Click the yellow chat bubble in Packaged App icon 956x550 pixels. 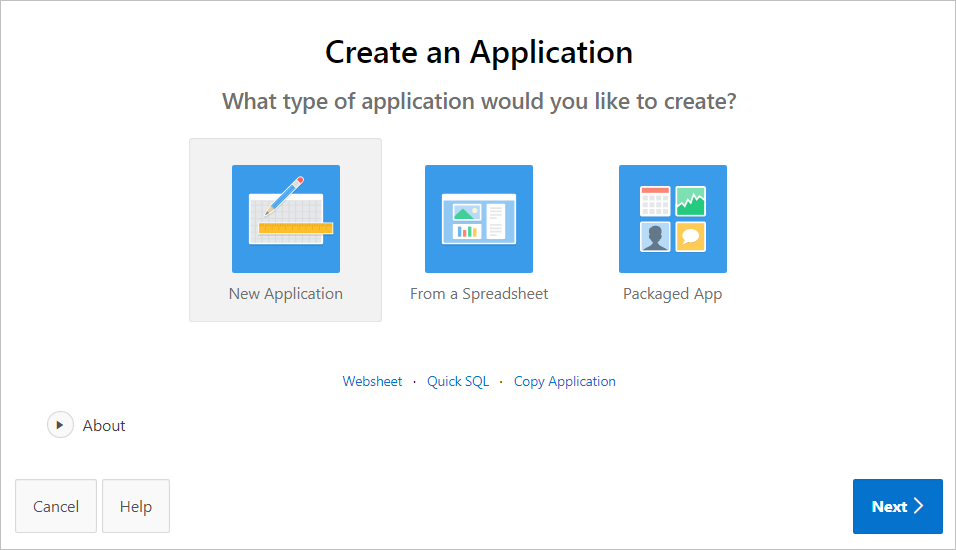click(690, 236)
